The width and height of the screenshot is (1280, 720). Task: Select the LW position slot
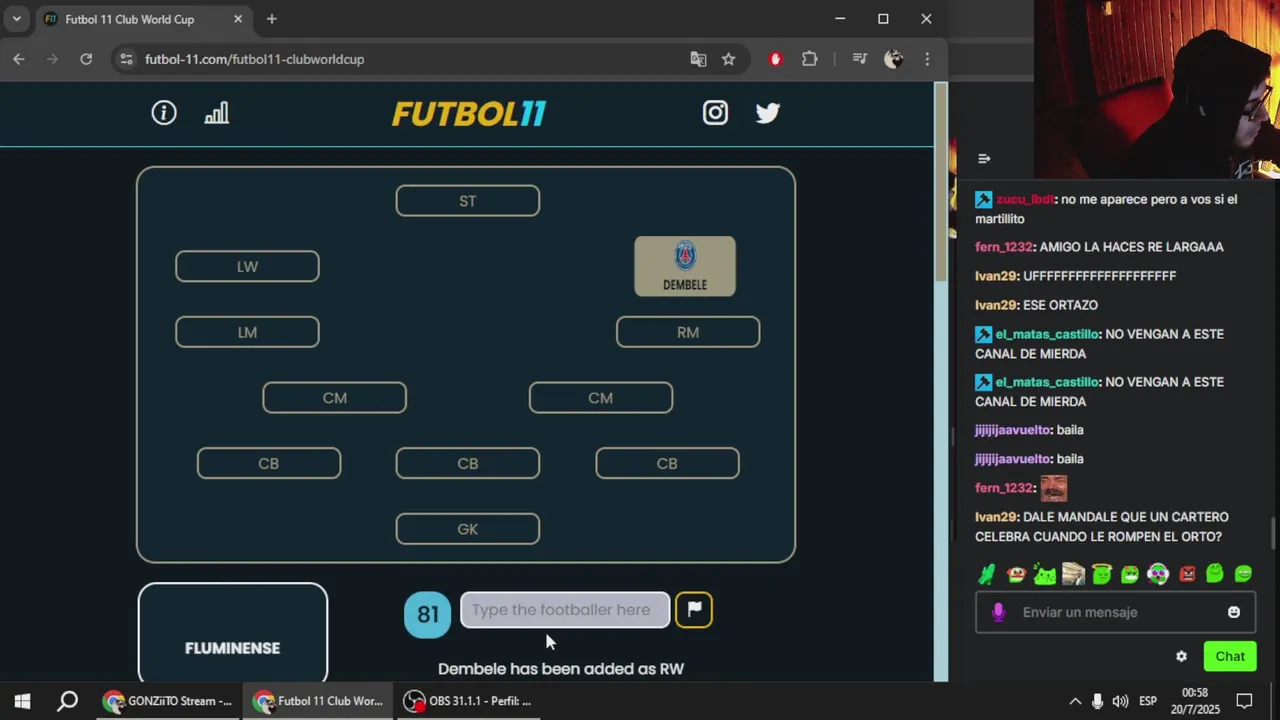(247, 267)
